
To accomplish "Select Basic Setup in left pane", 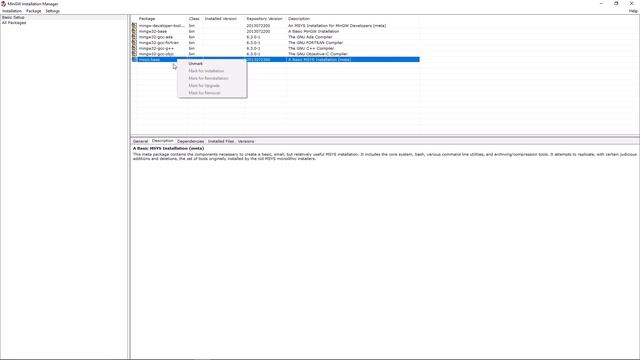I will pos(13,18).
